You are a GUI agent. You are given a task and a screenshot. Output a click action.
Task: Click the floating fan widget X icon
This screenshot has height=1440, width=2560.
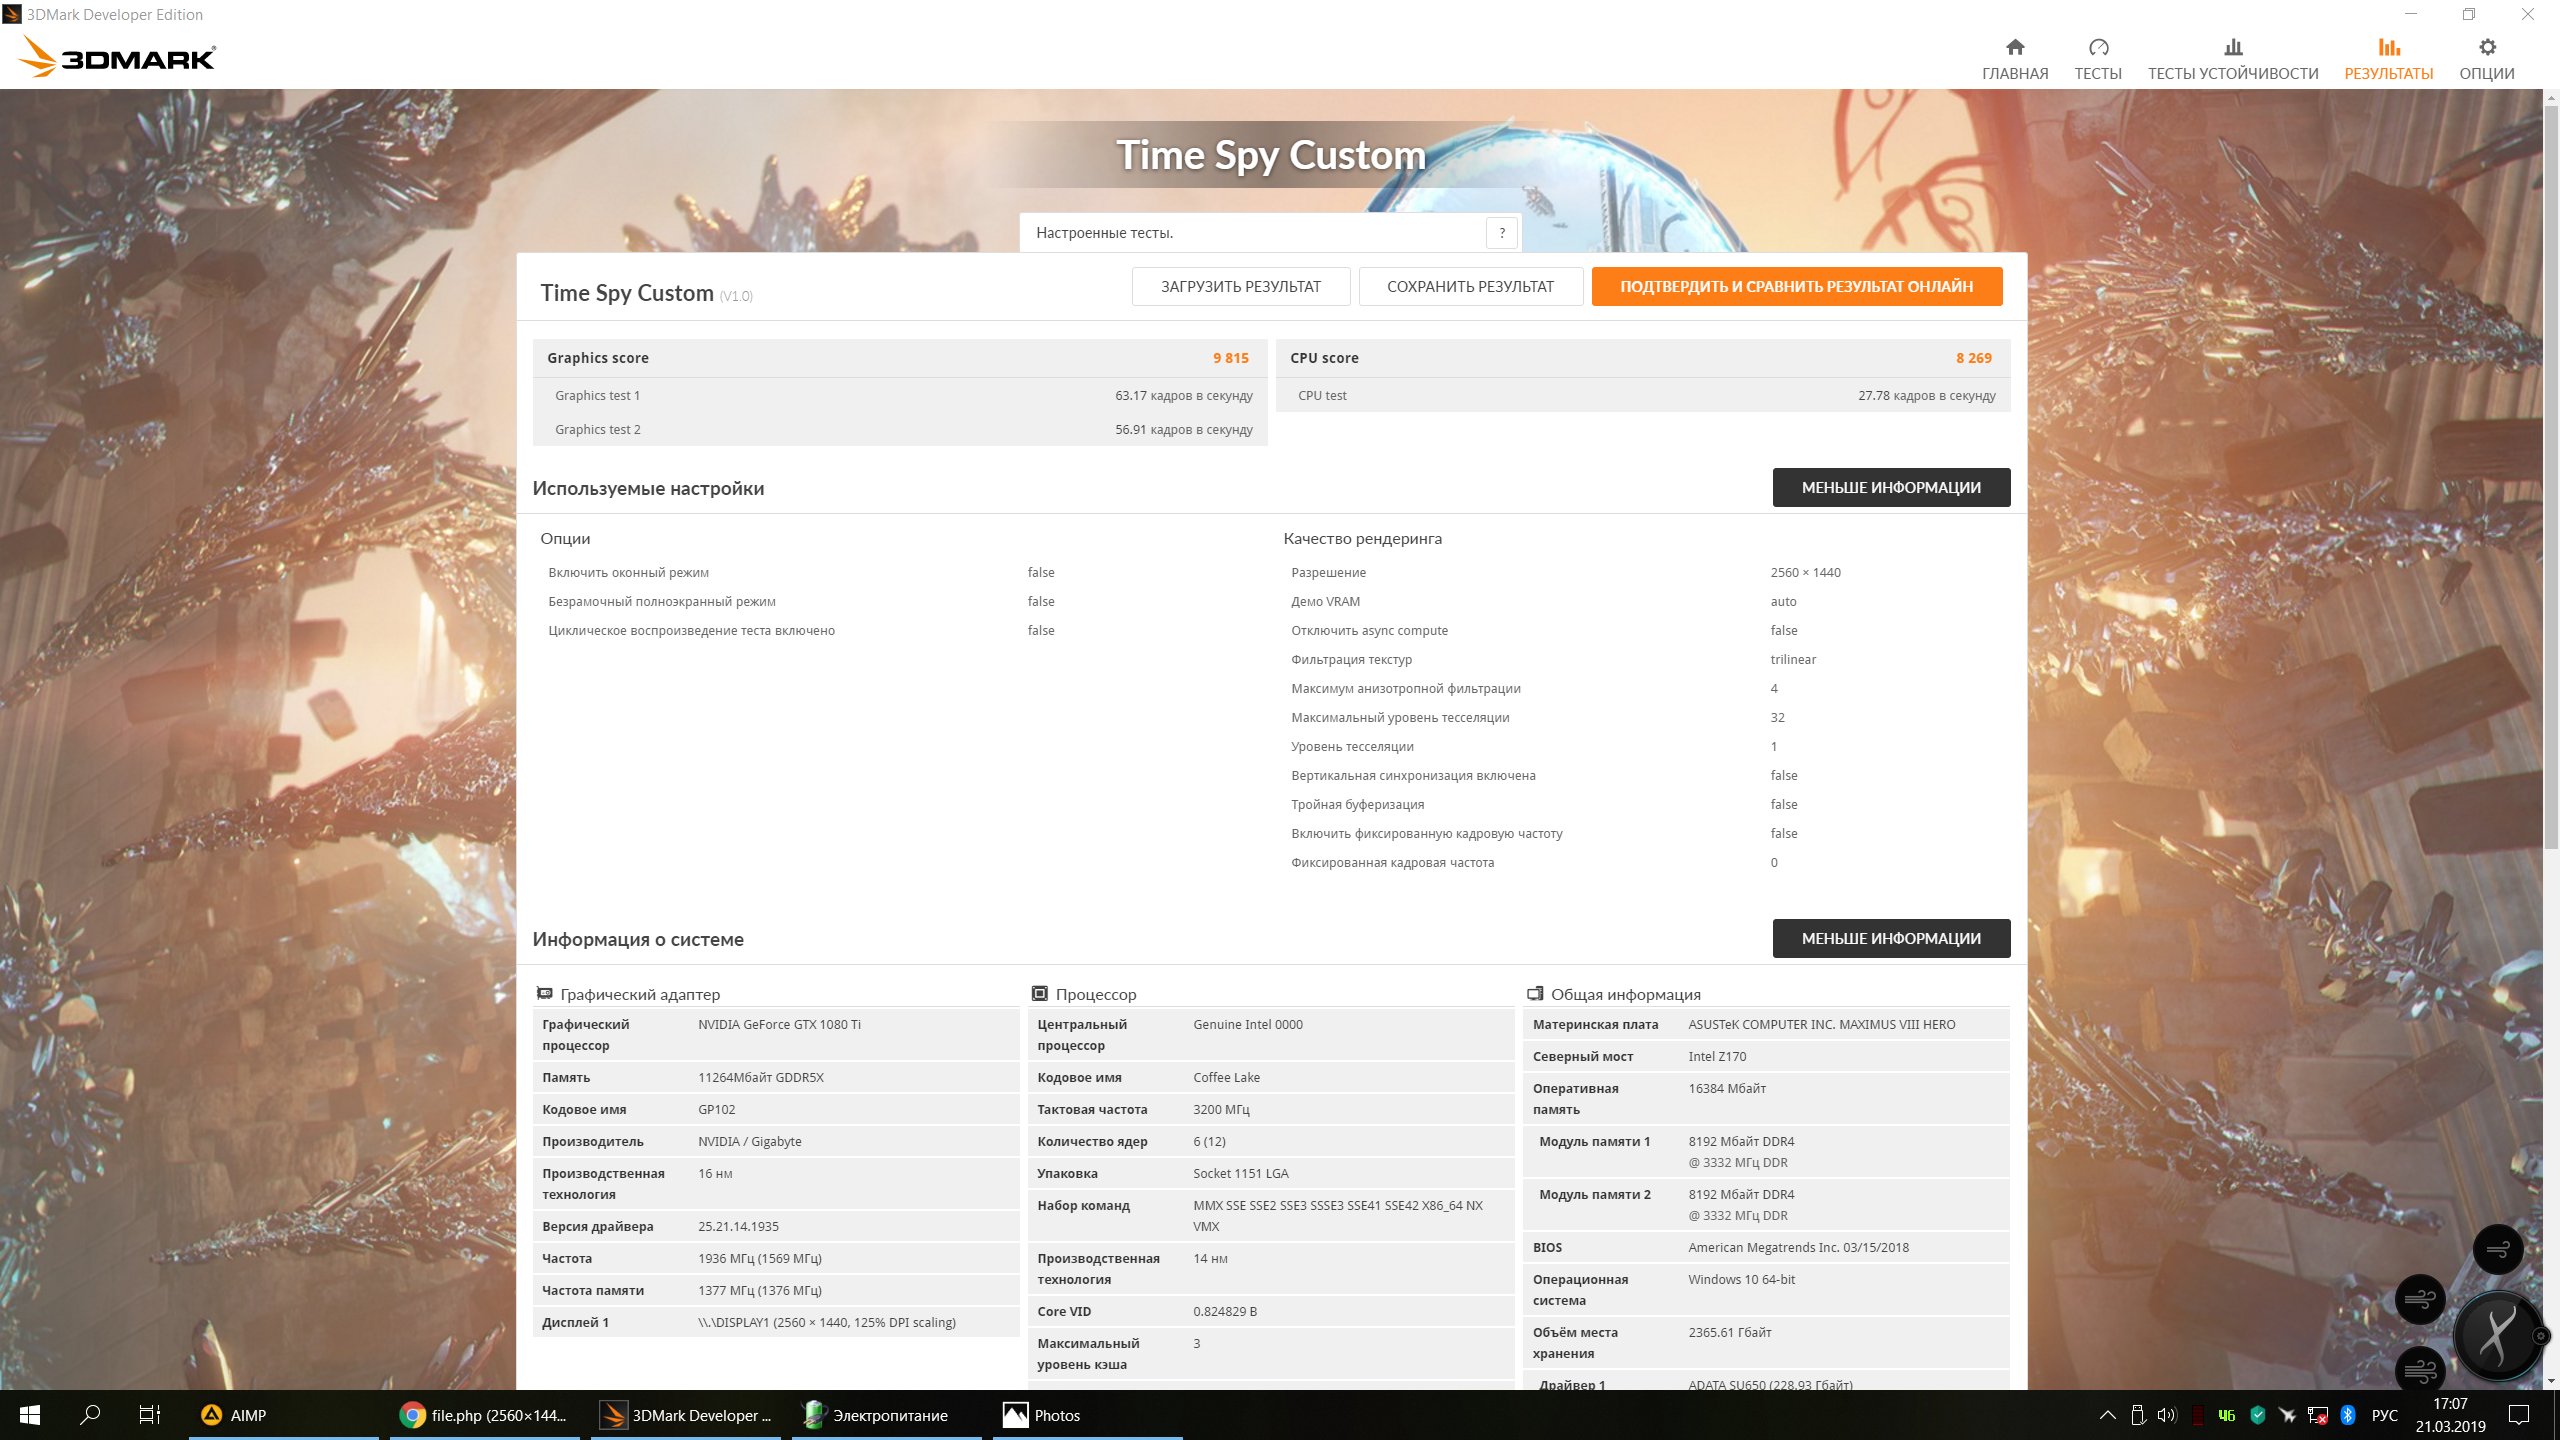(x=2496, y=1335)
